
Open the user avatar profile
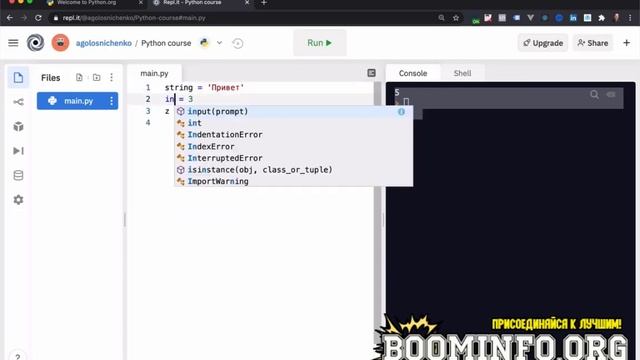[x=60, y=43]
